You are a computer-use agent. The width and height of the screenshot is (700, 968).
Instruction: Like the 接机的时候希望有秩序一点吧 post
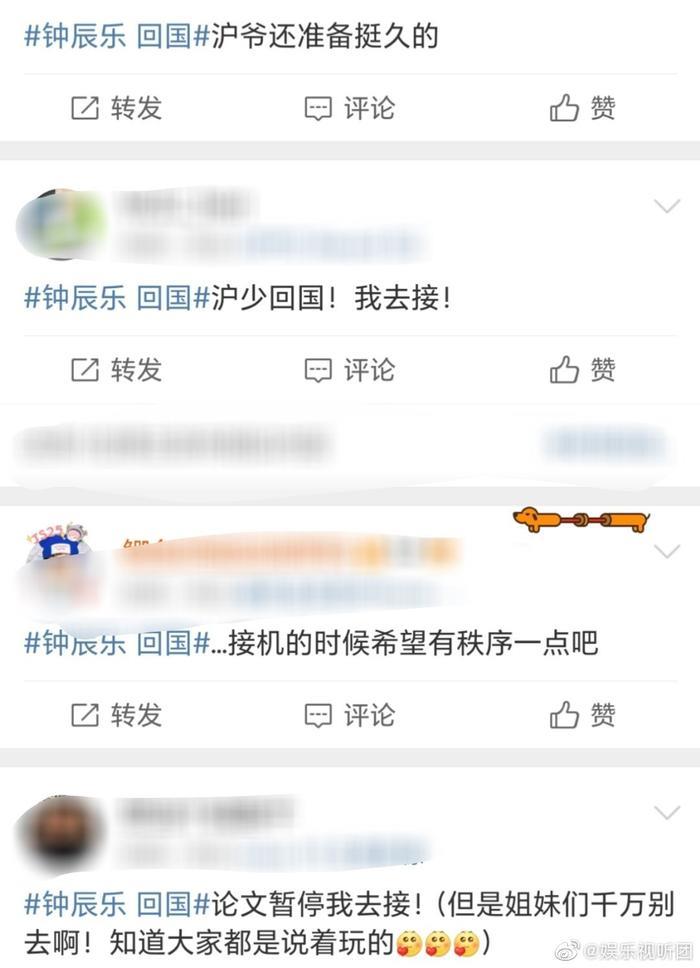click(582, 716)
